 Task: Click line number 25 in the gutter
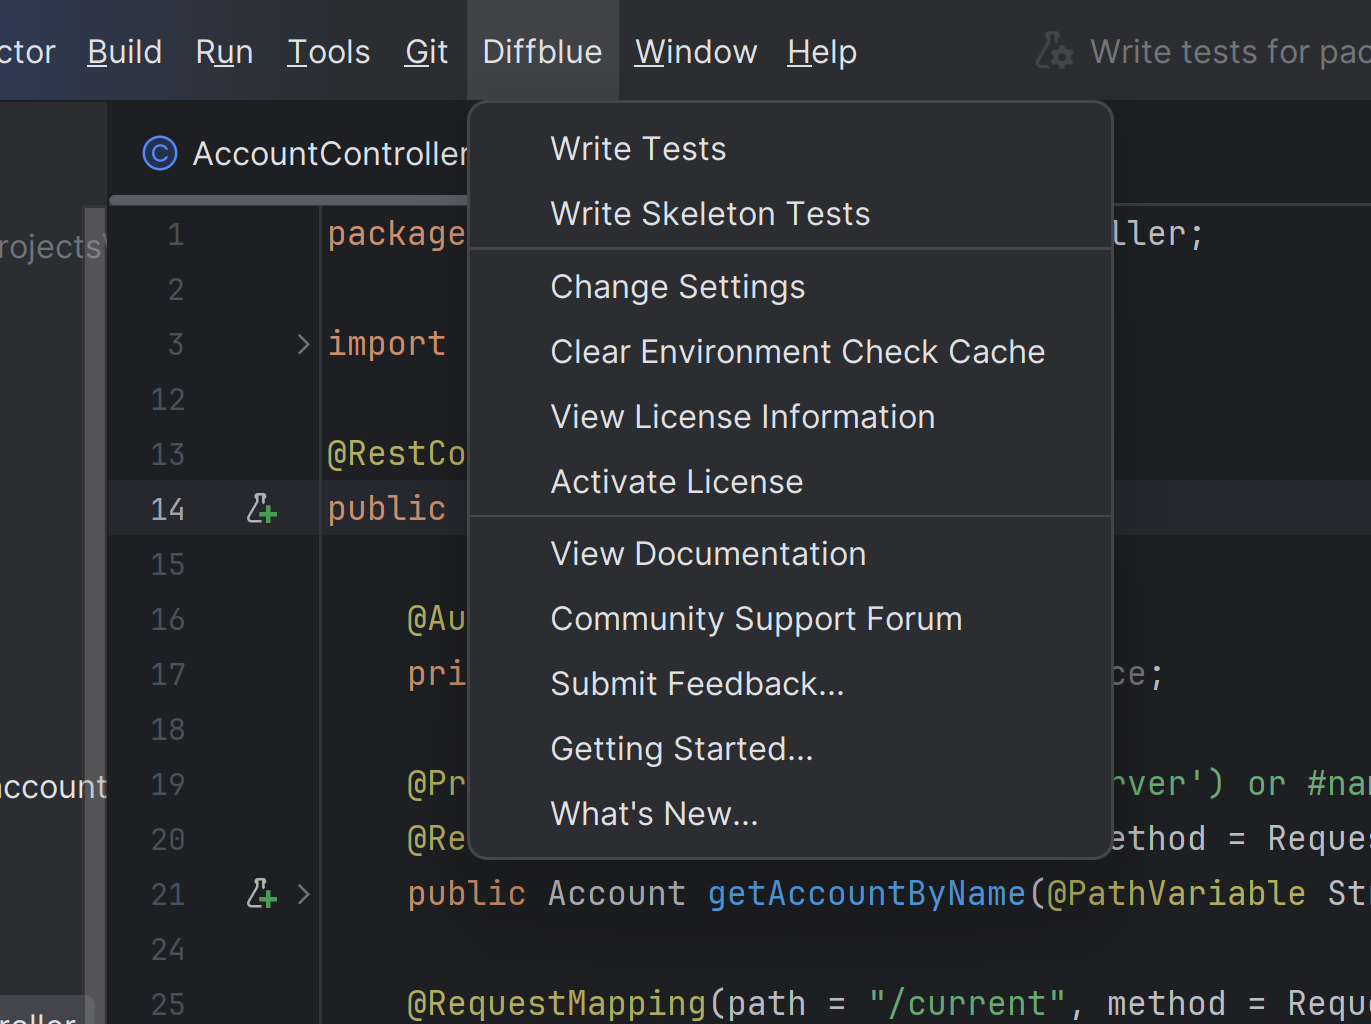(x=168, y=1003)
